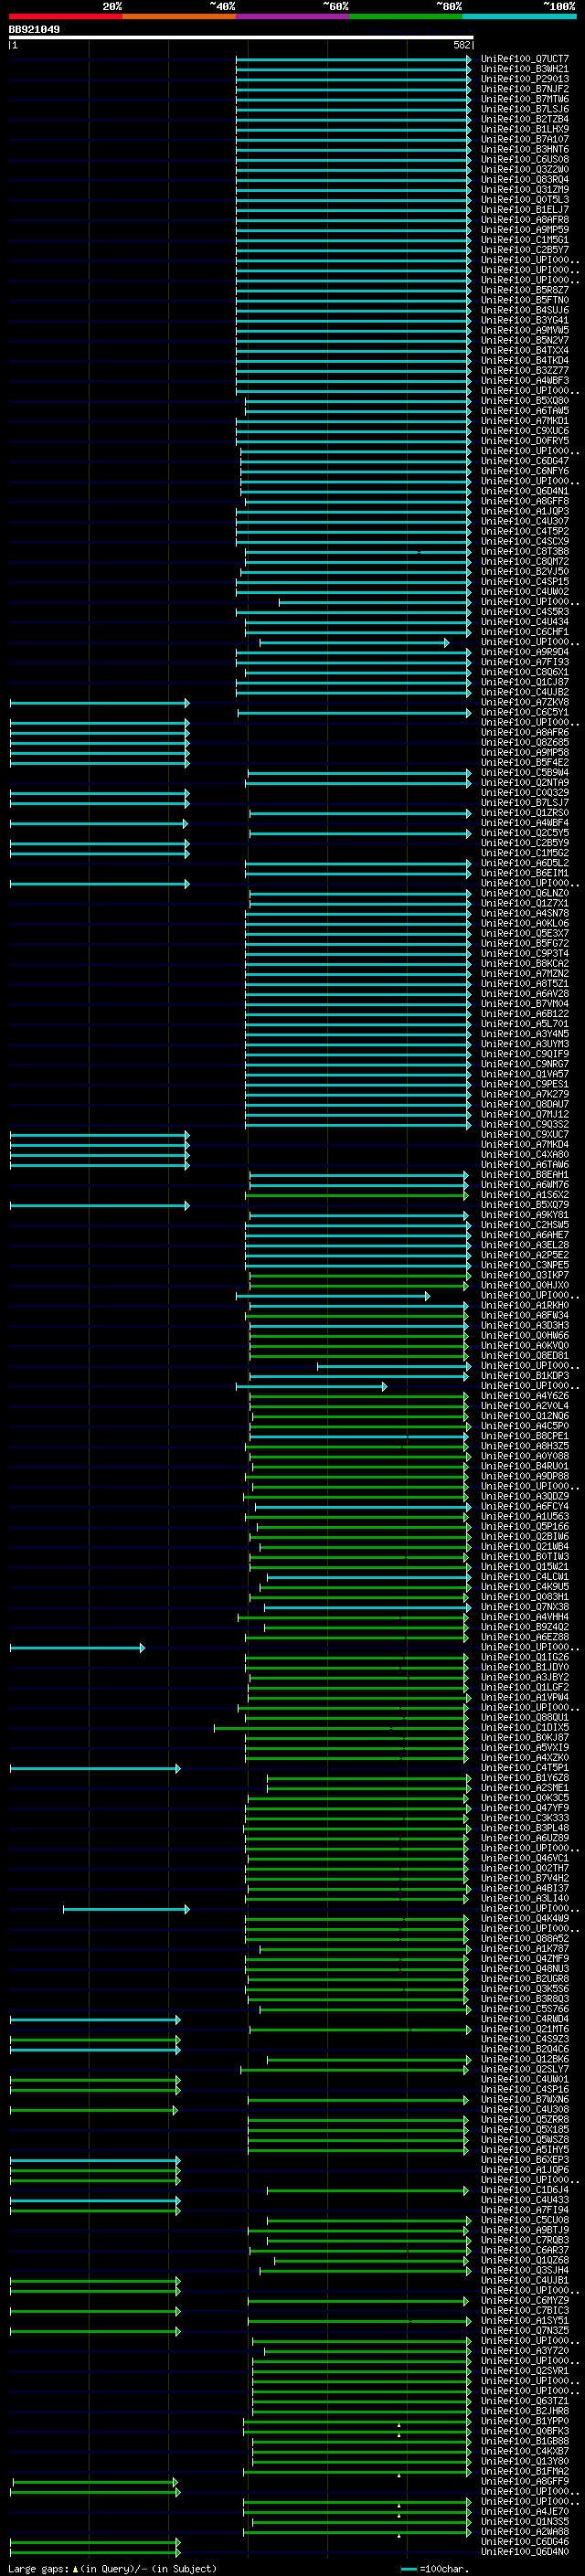
Task: Open hit UniRef100_Q7UCT7
Action: pyautogui.click(x=524, y=59)
